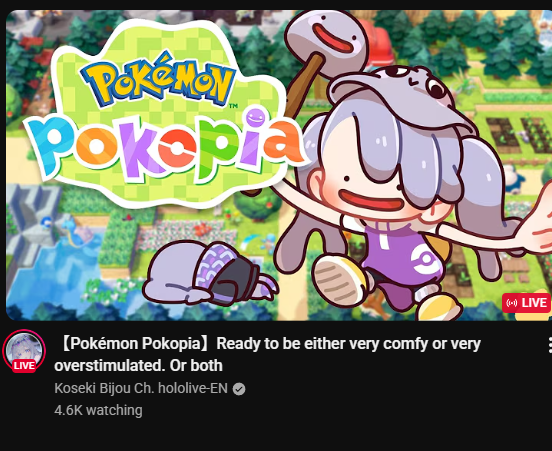
Task: Open the Pokémon Pokopia livestream title
Action: point(268,355)
